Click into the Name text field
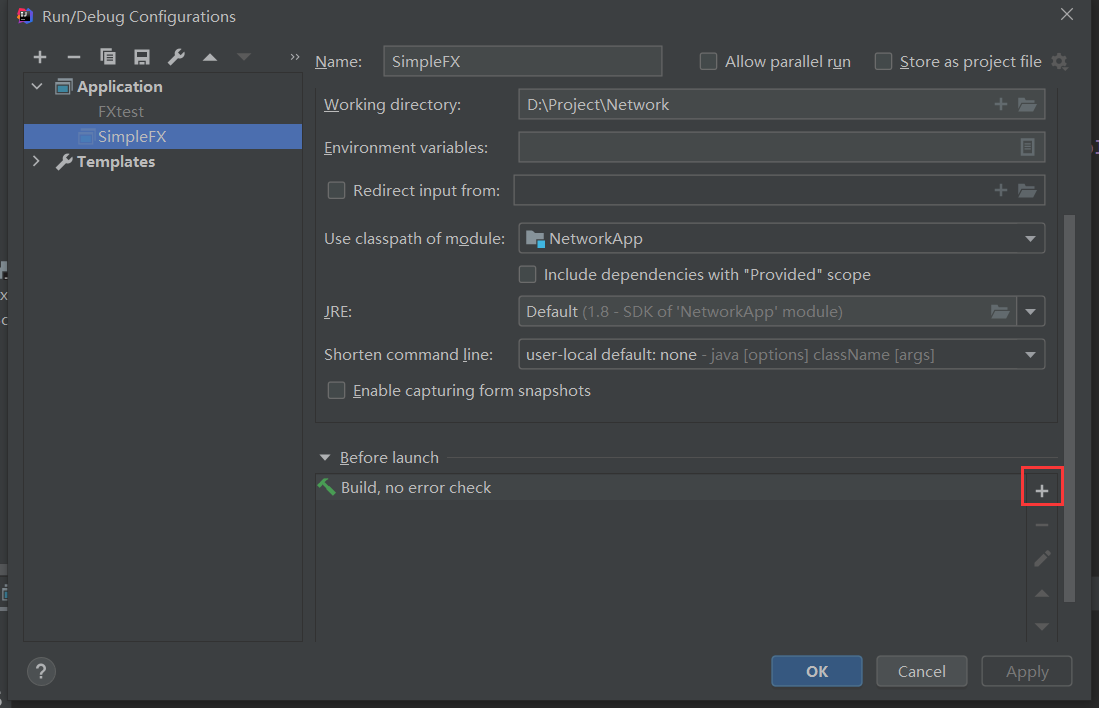Screen dimensions: 1099x708 click(522, 62)
